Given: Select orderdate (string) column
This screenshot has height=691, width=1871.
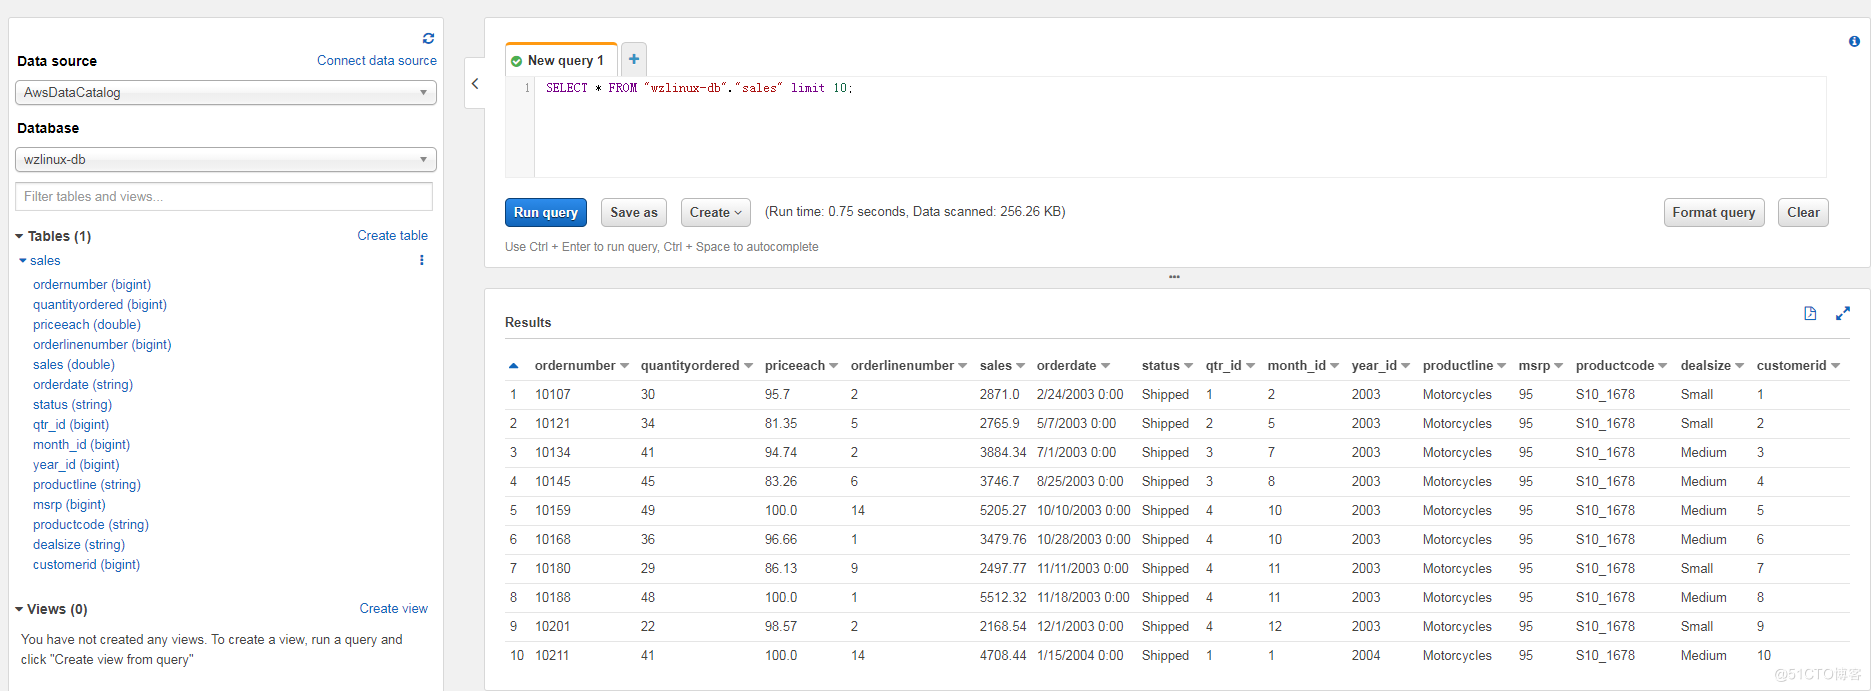Looking at the screenshot, I should (83, 384).
